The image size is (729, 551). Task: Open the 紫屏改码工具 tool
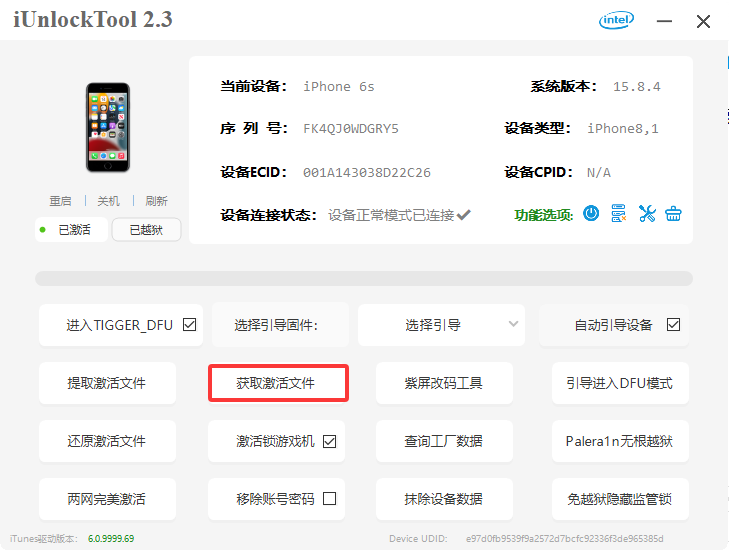(444, 383)
